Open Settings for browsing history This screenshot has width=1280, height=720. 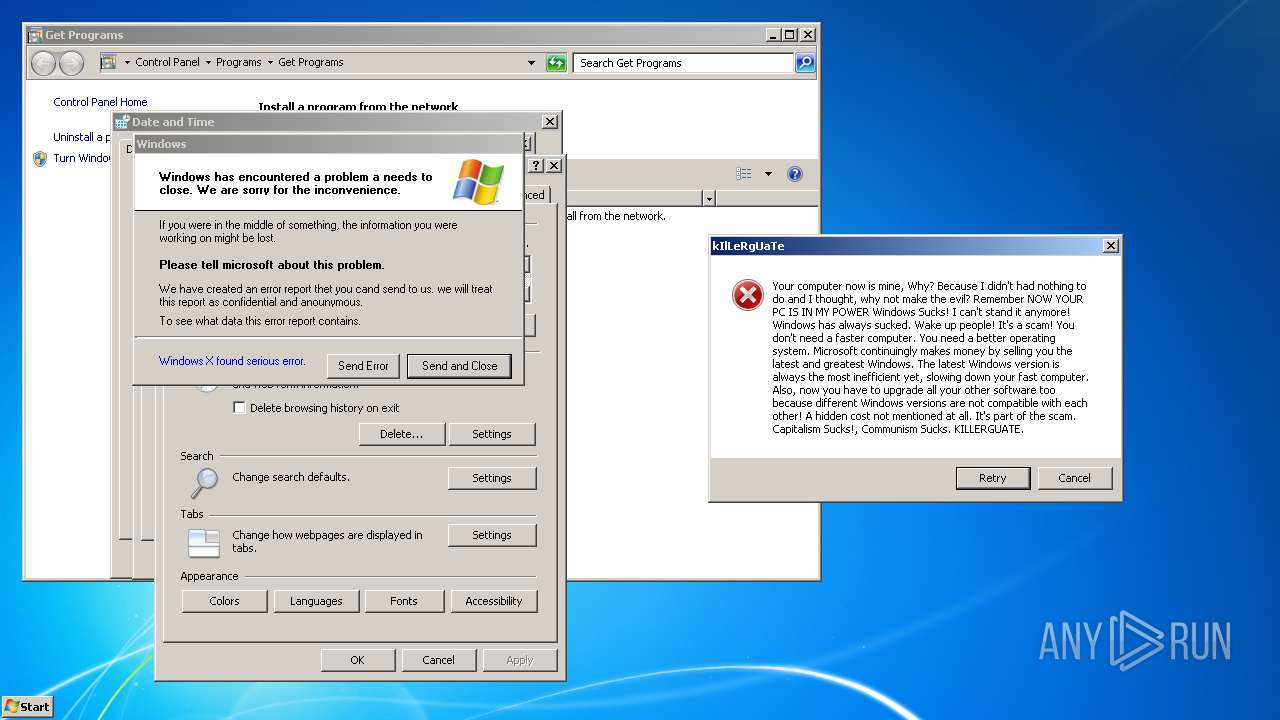pos(491,434)
